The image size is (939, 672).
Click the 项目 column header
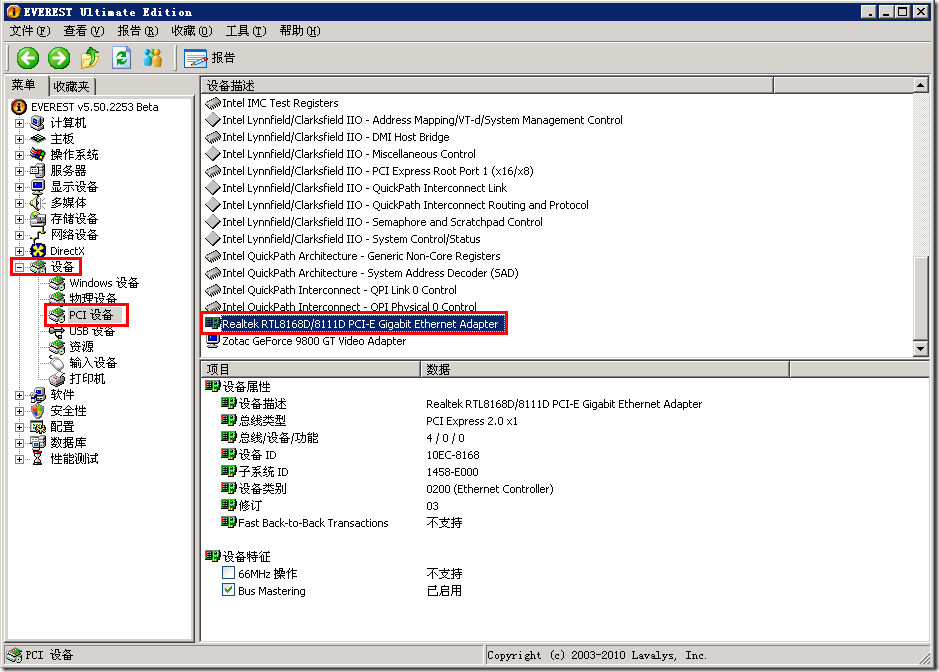pyautogui.click(x=310, y=370)
